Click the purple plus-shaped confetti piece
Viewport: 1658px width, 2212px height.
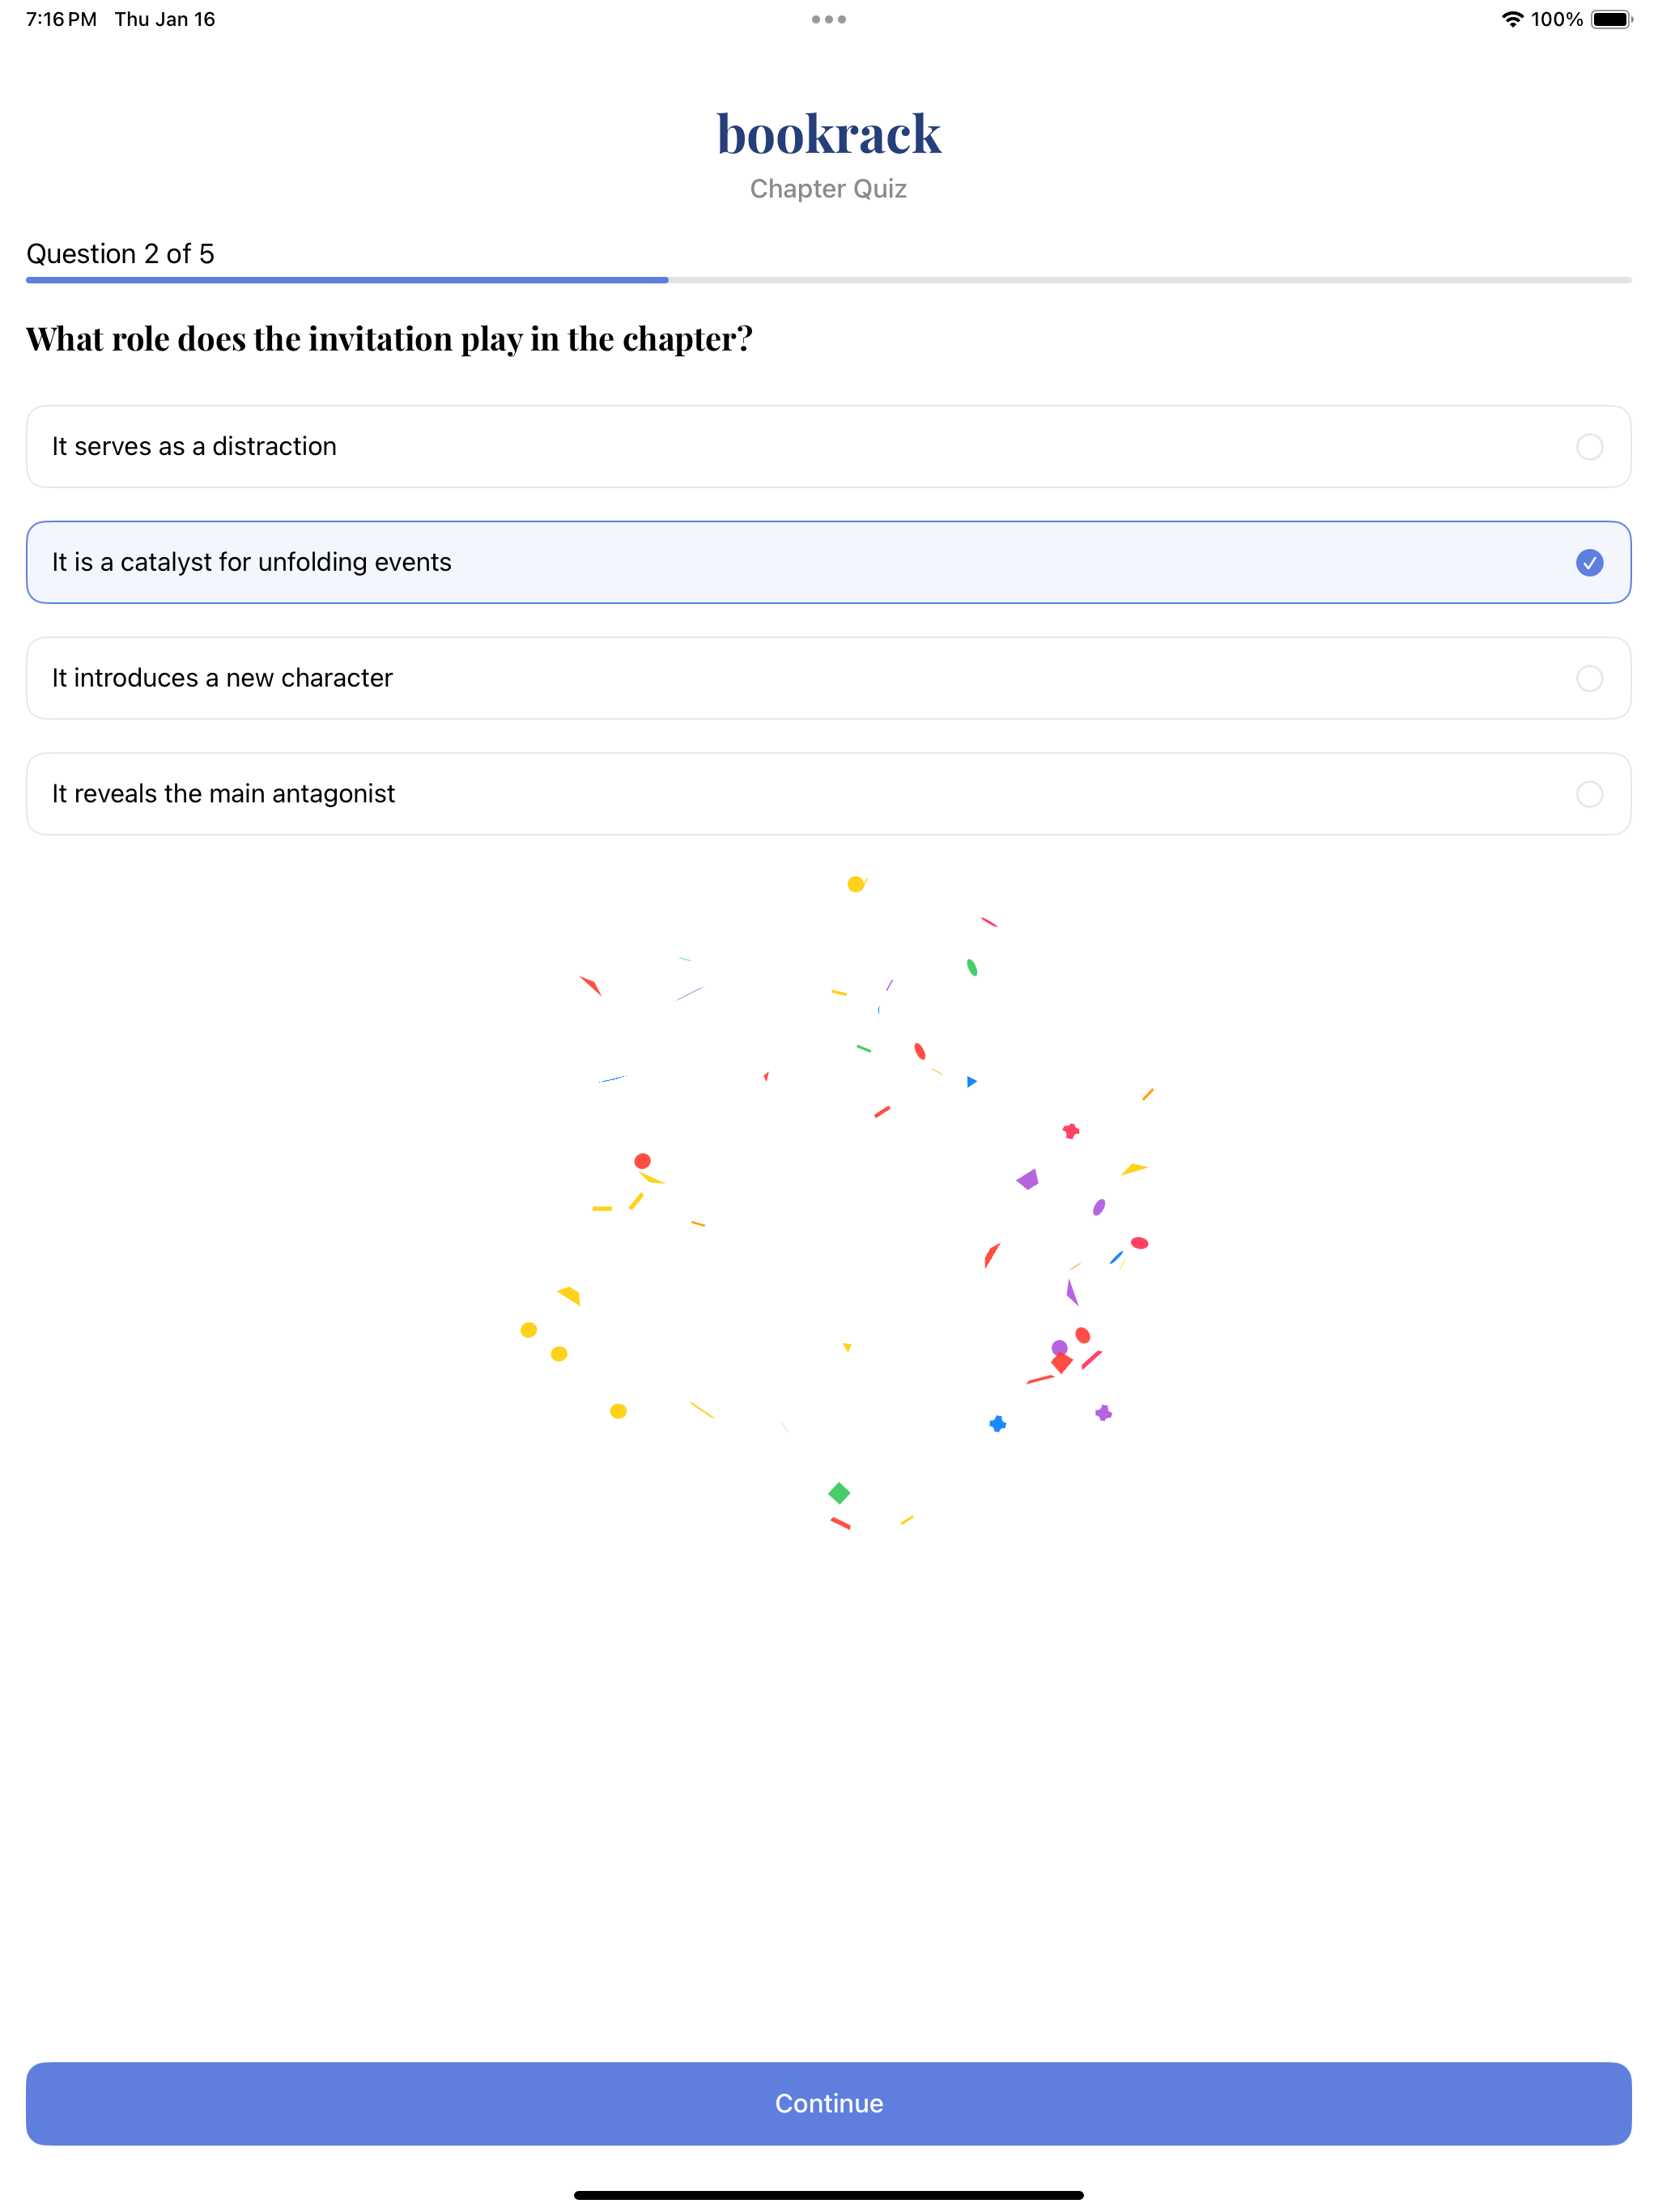(1103, 1413)
